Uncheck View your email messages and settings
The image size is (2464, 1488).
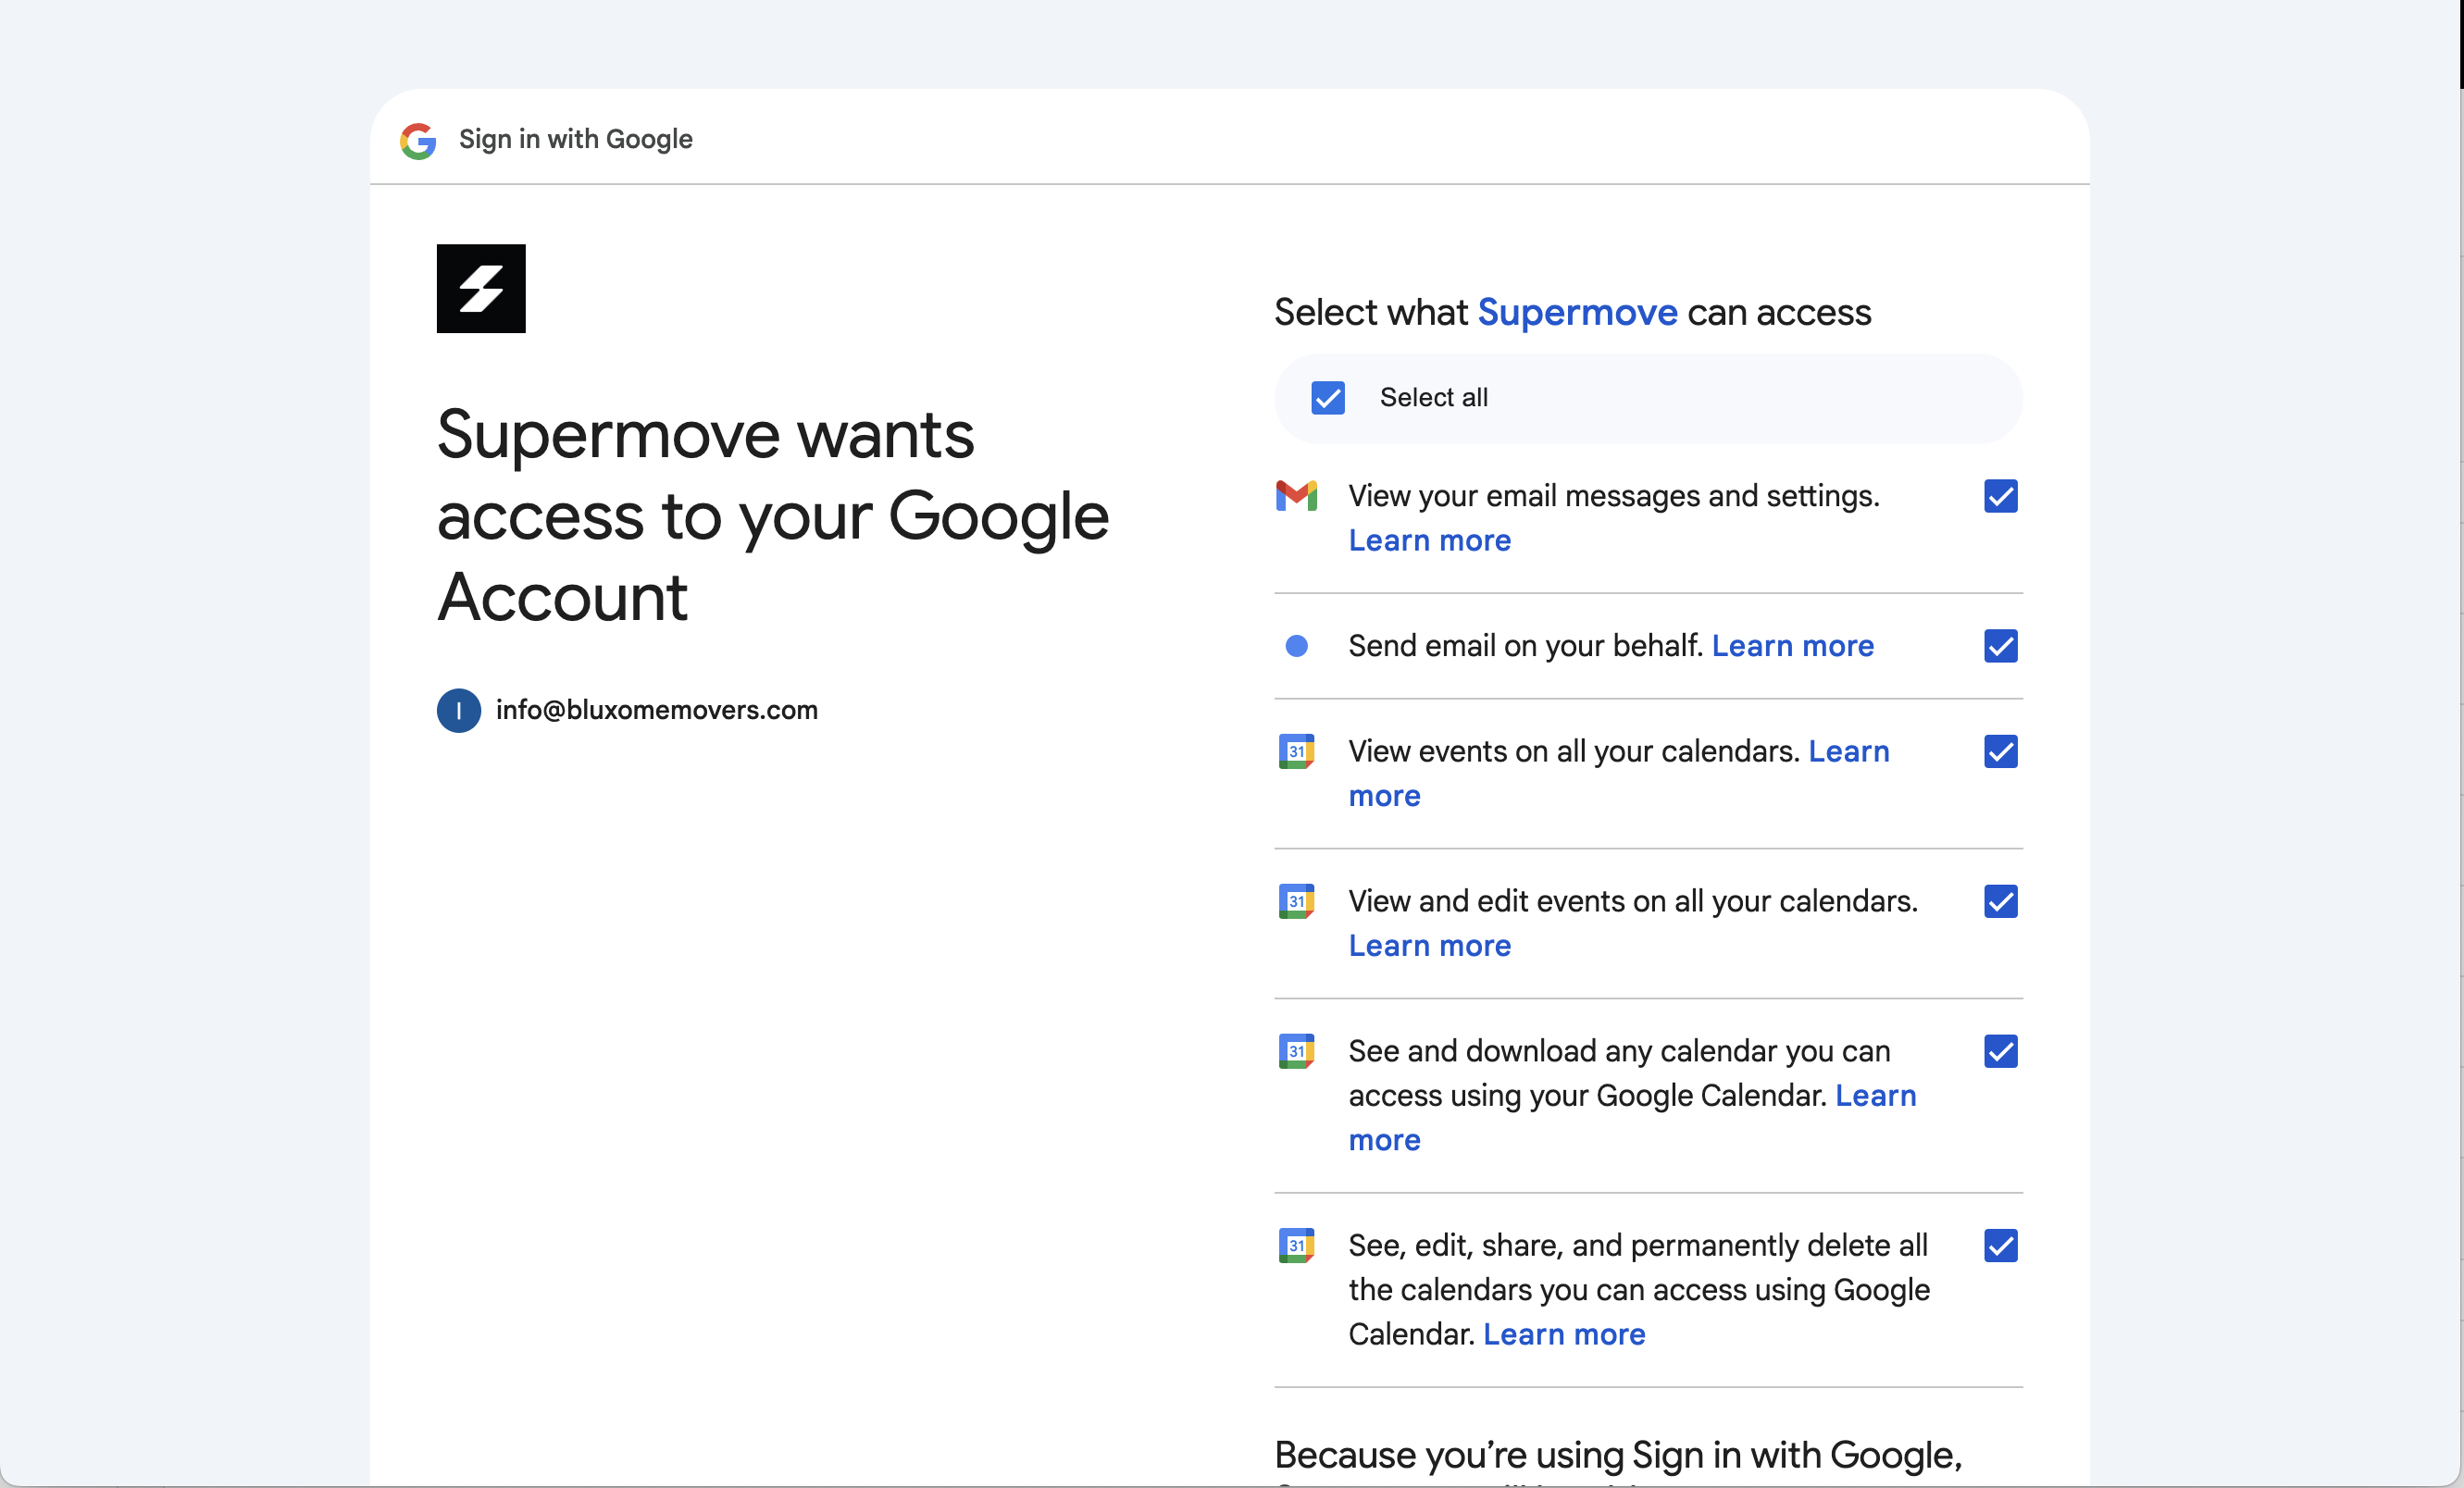(2001, 496)
